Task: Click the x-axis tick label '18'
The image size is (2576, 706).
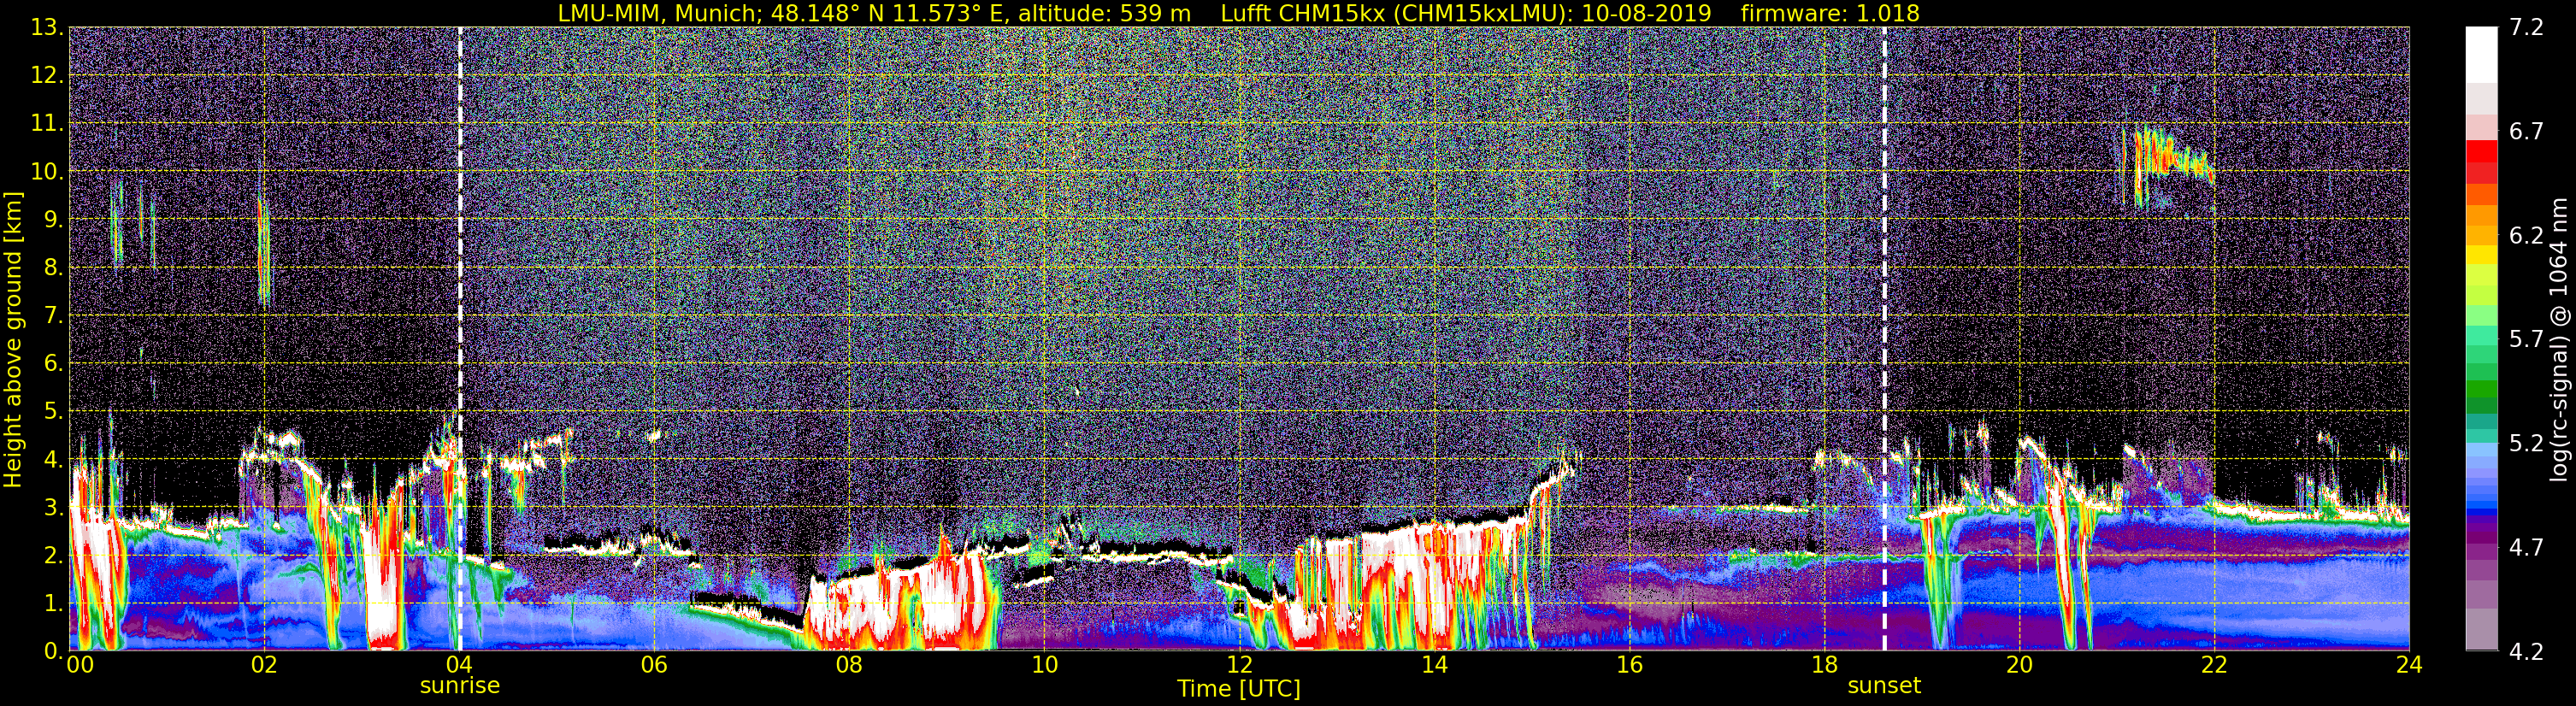Action: [x=1824, y=666]
